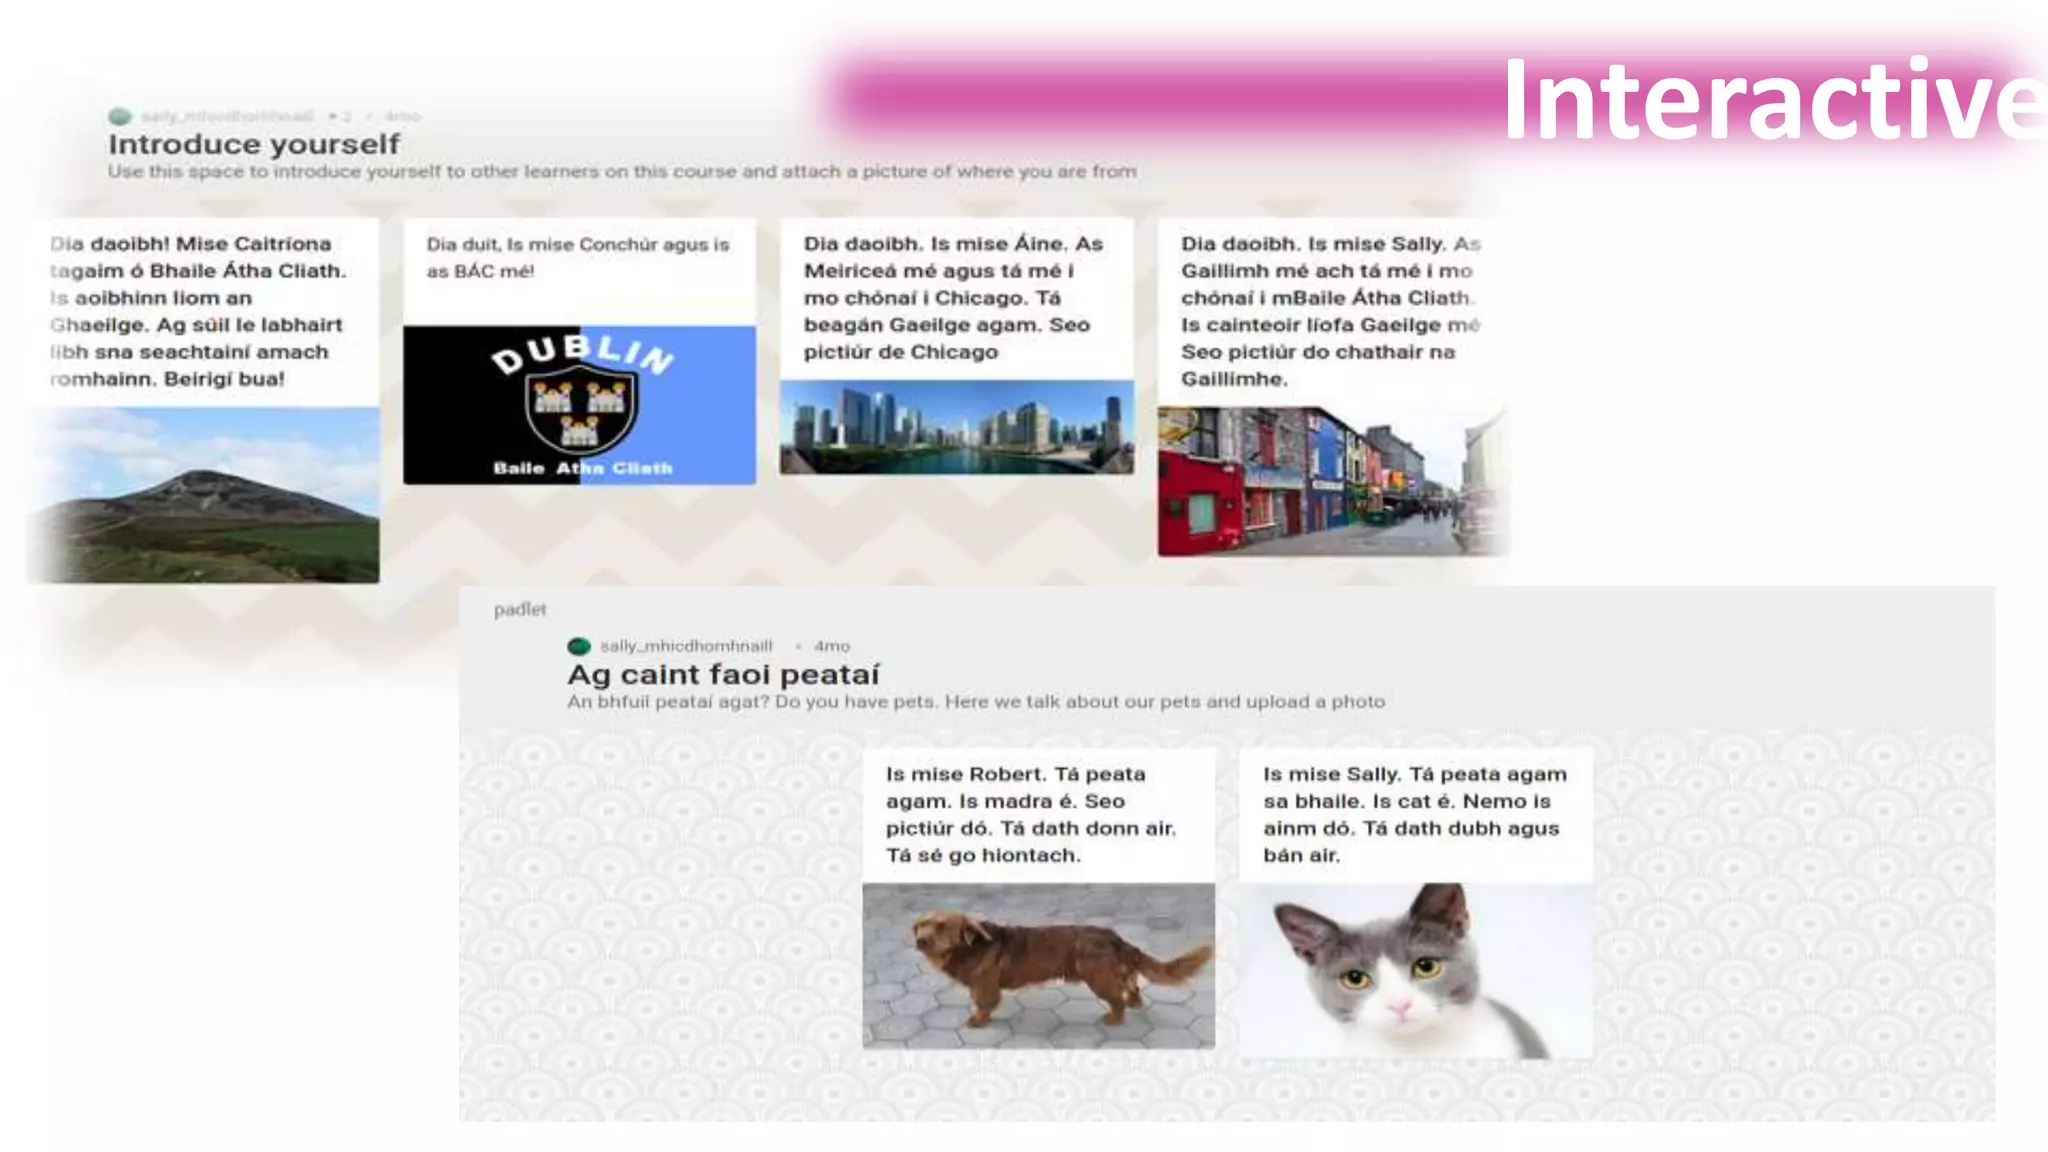Select Áine's Chicago post text
The image size is (2048, 1152).
pyautogui.click(x=953, y=298)
